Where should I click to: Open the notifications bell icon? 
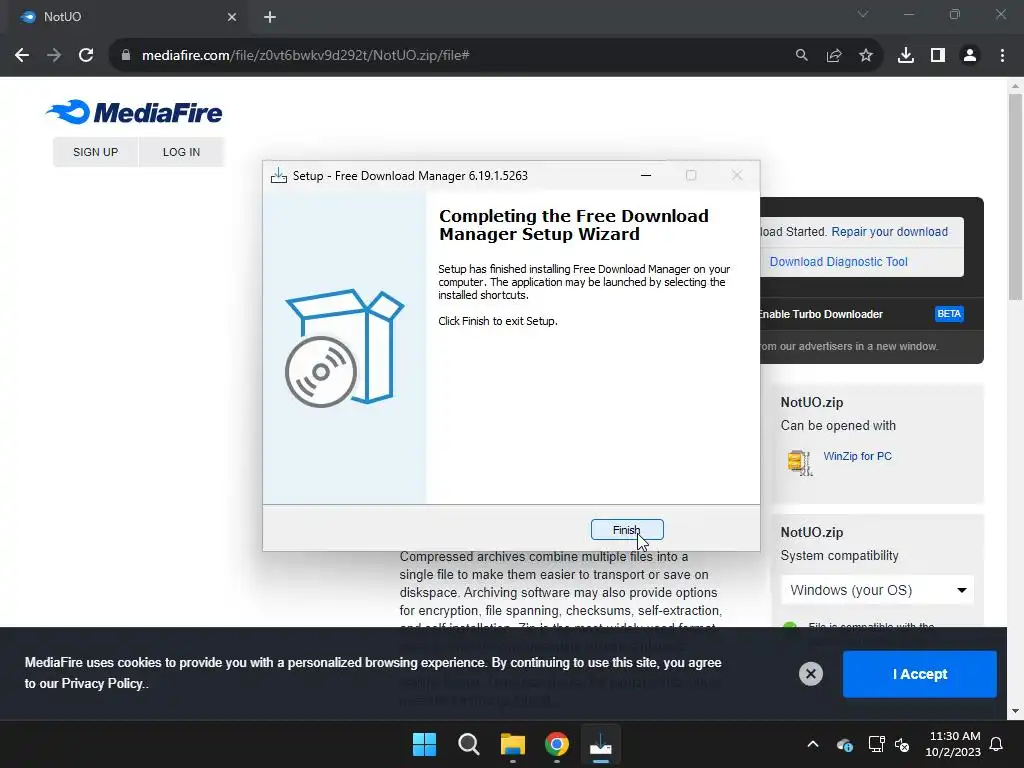(x=997, y=744)
